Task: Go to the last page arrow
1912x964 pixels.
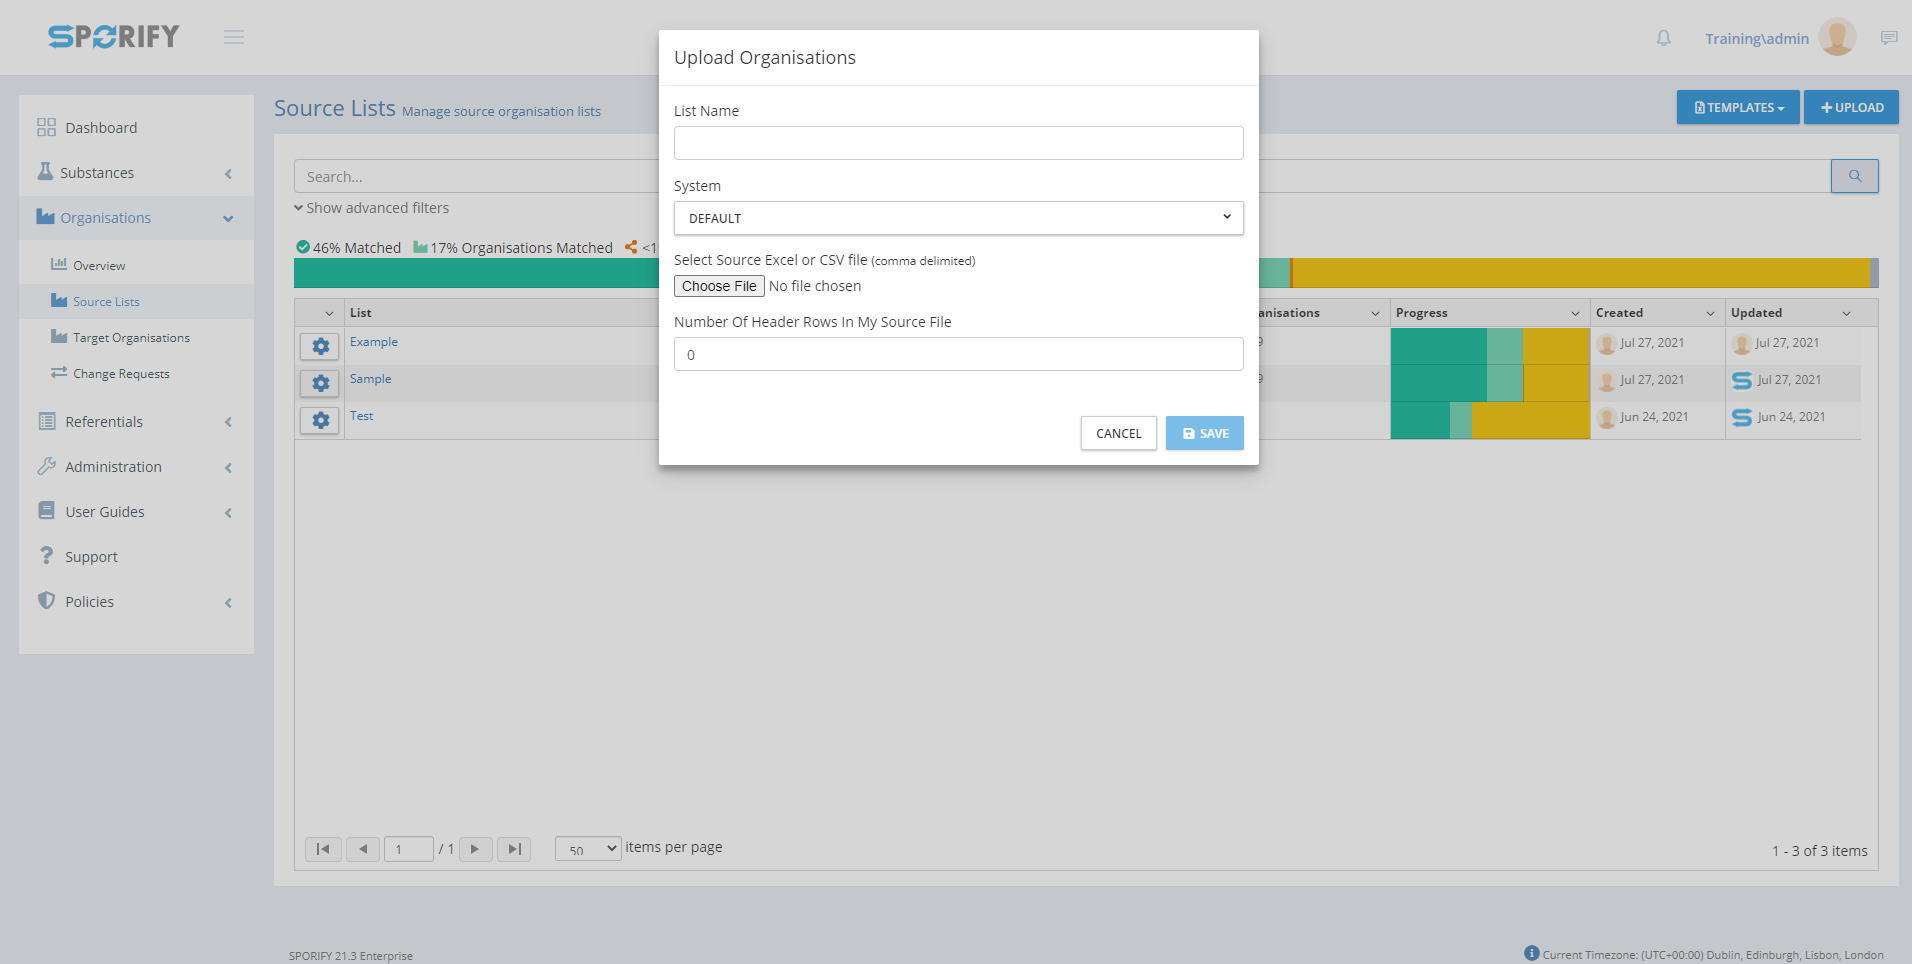Action: coord(514,849)
